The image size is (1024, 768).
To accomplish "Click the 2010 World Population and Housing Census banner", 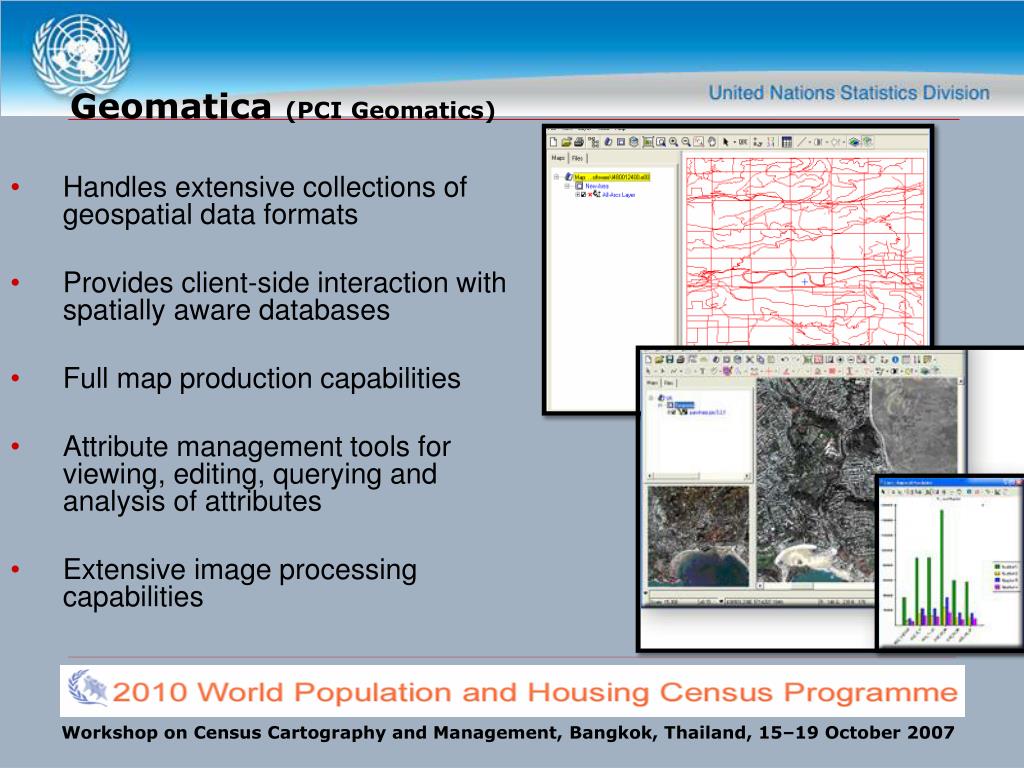I will (x=512, y=691).
